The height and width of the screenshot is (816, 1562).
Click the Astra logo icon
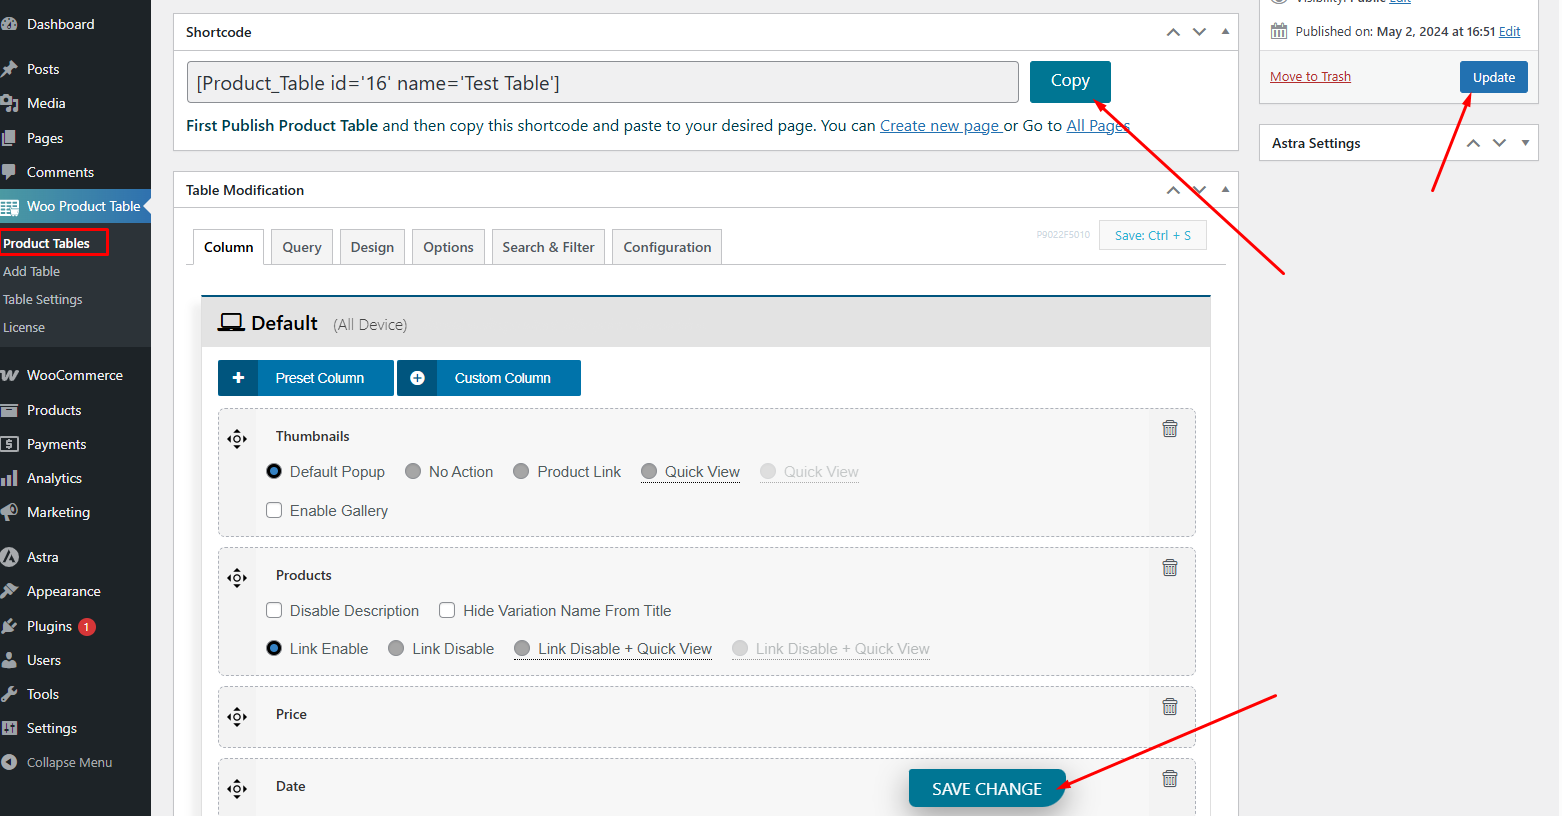(10, 557)
